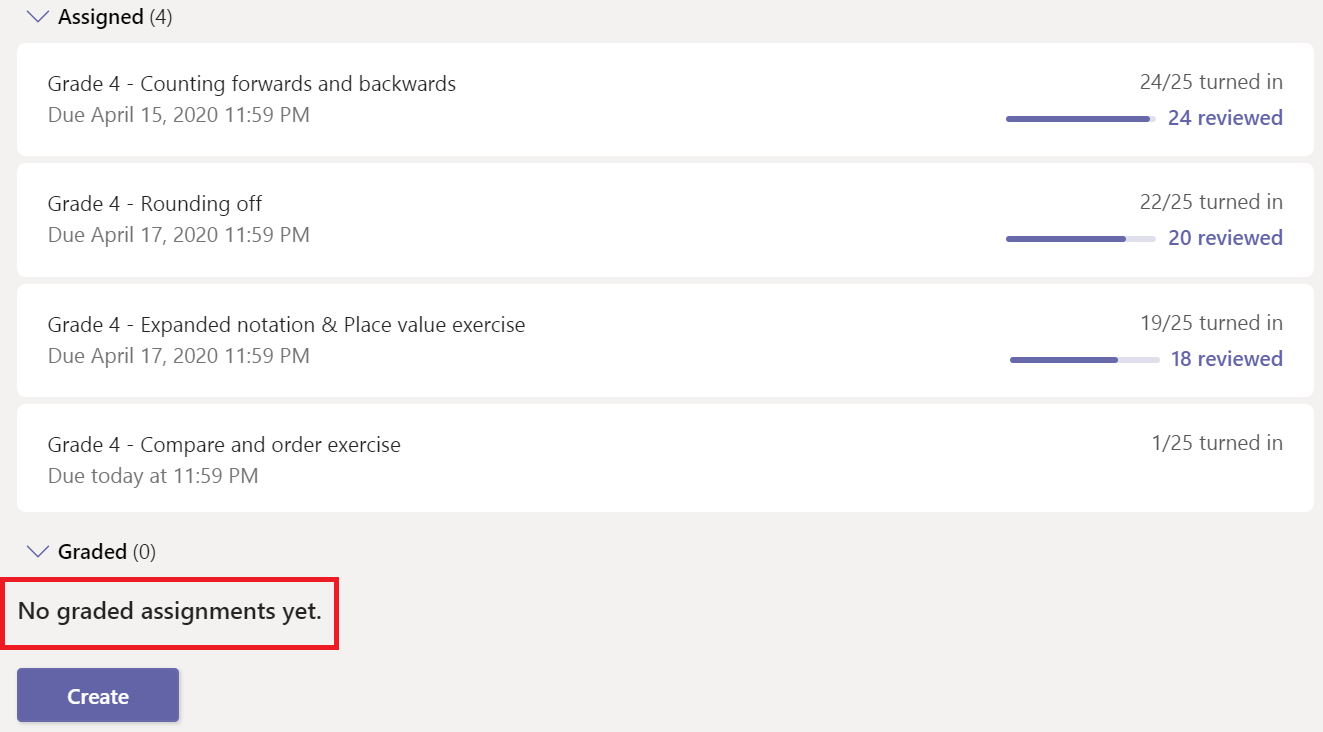Image resolution: width=1323 pixels, height=732 pixels.
Task: Click the 1/25 turned in text
Action: click(x=1217, y=443)
